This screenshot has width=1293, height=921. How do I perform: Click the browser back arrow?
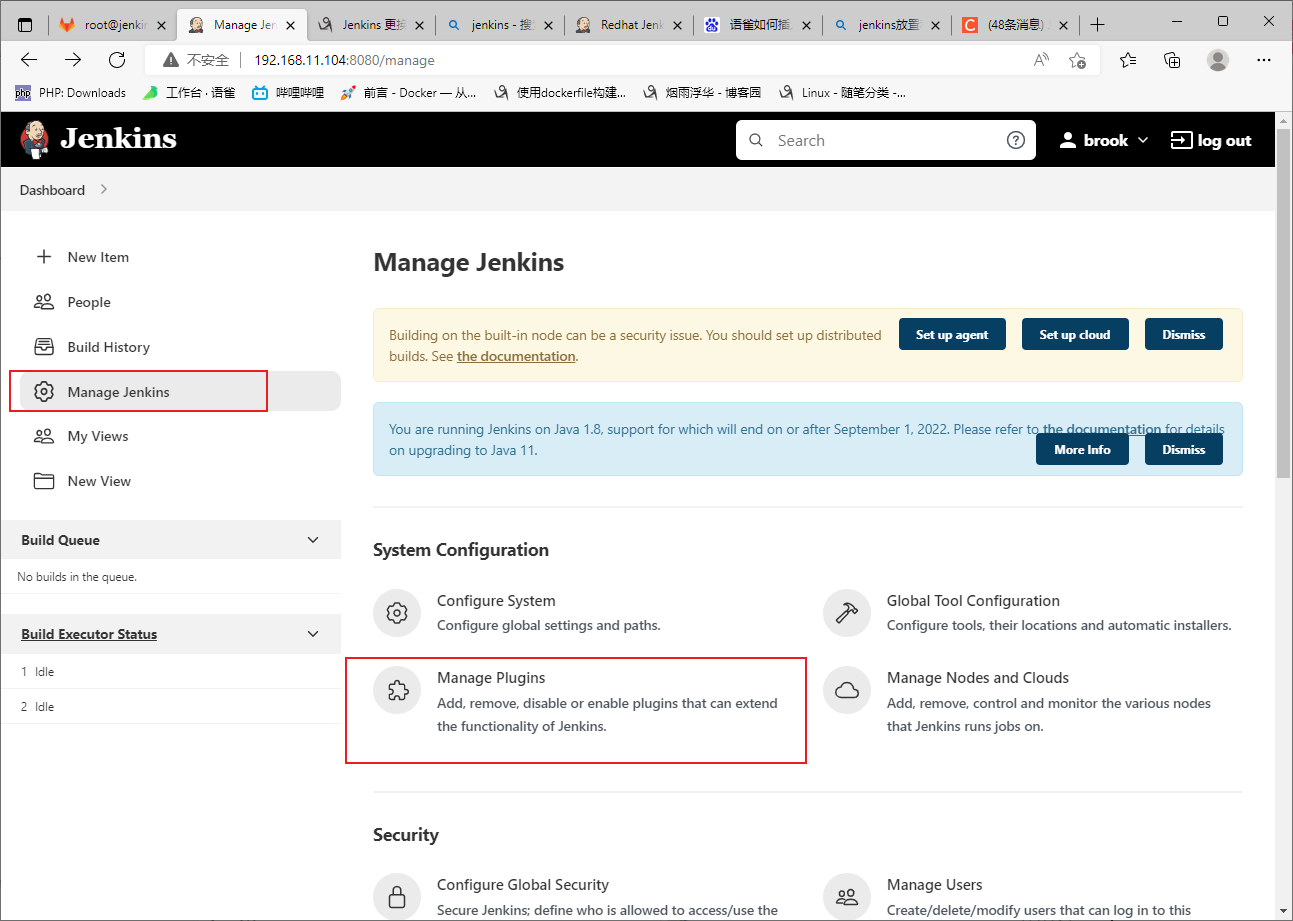pyautogui.click(x=29, y=60)
